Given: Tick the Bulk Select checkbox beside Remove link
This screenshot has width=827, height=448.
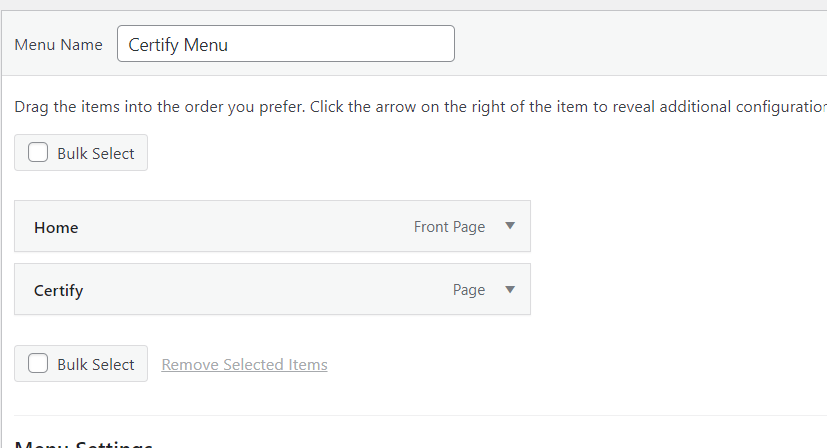Looking at the screenshot, I should pos(38,364).
